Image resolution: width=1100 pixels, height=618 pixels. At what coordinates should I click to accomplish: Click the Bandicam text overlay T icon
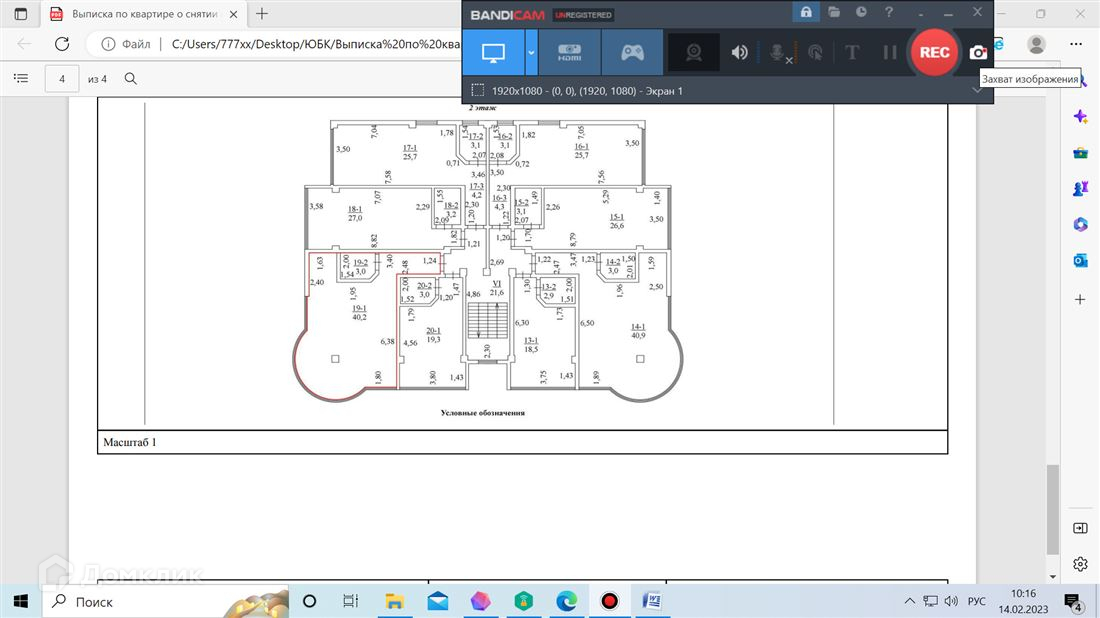click(x=852, y=53)
